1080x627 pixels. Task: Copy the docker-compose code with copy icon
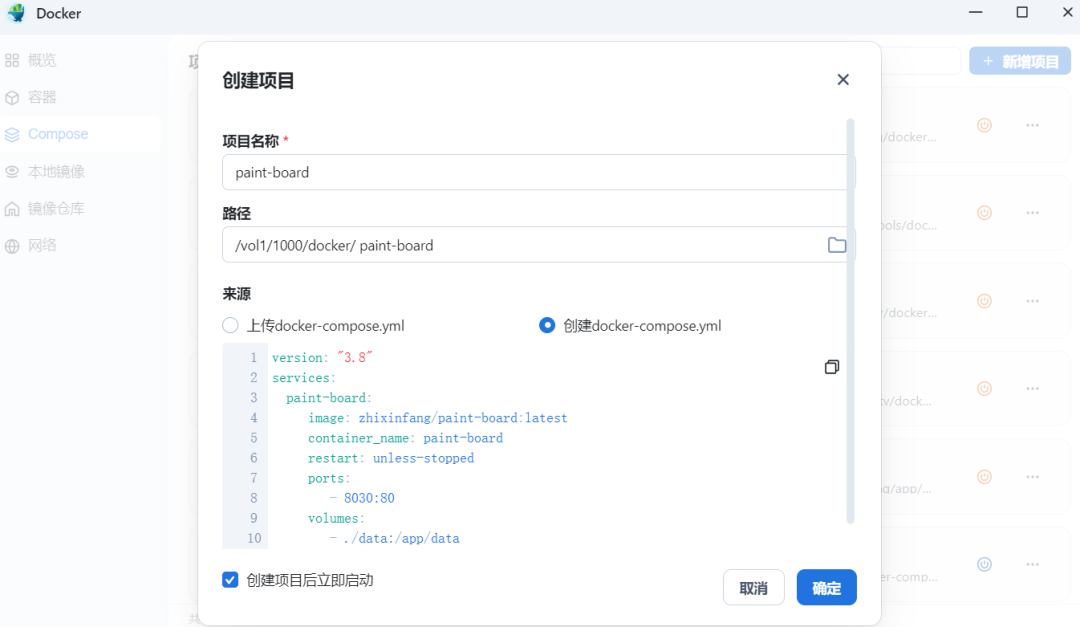[831, 367]
